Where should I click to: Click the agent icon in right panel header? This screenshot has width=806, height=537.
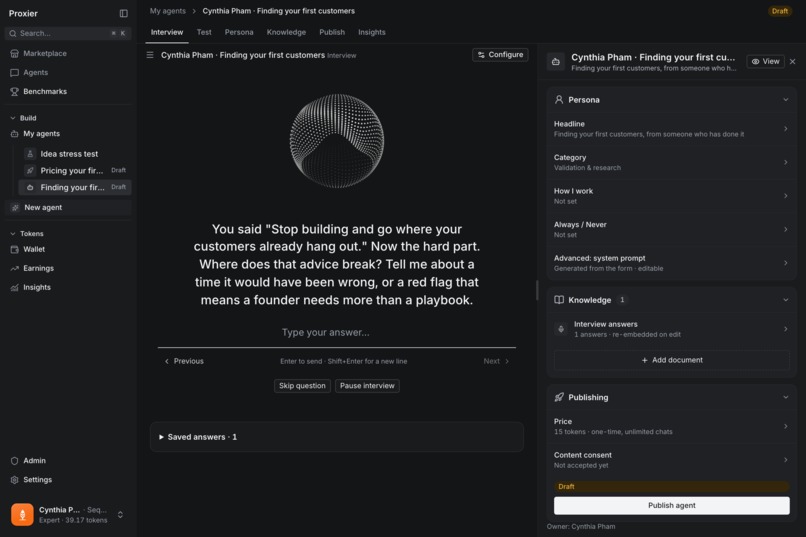[x=556, y=62]
